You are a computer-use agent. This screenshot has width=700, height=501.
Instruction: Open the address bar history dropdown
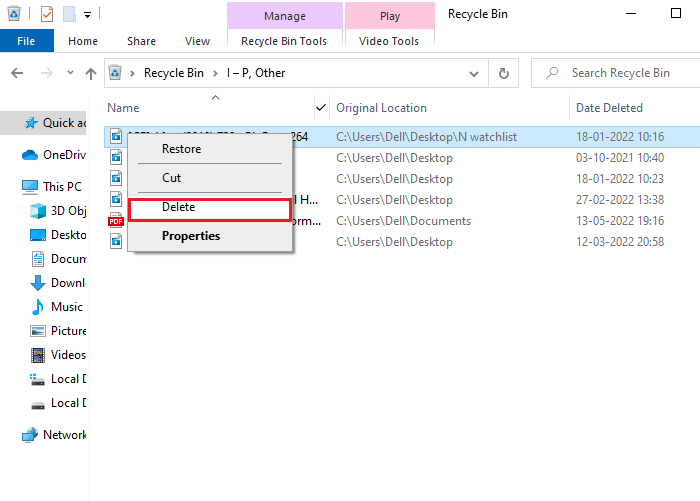coord(474,74)
